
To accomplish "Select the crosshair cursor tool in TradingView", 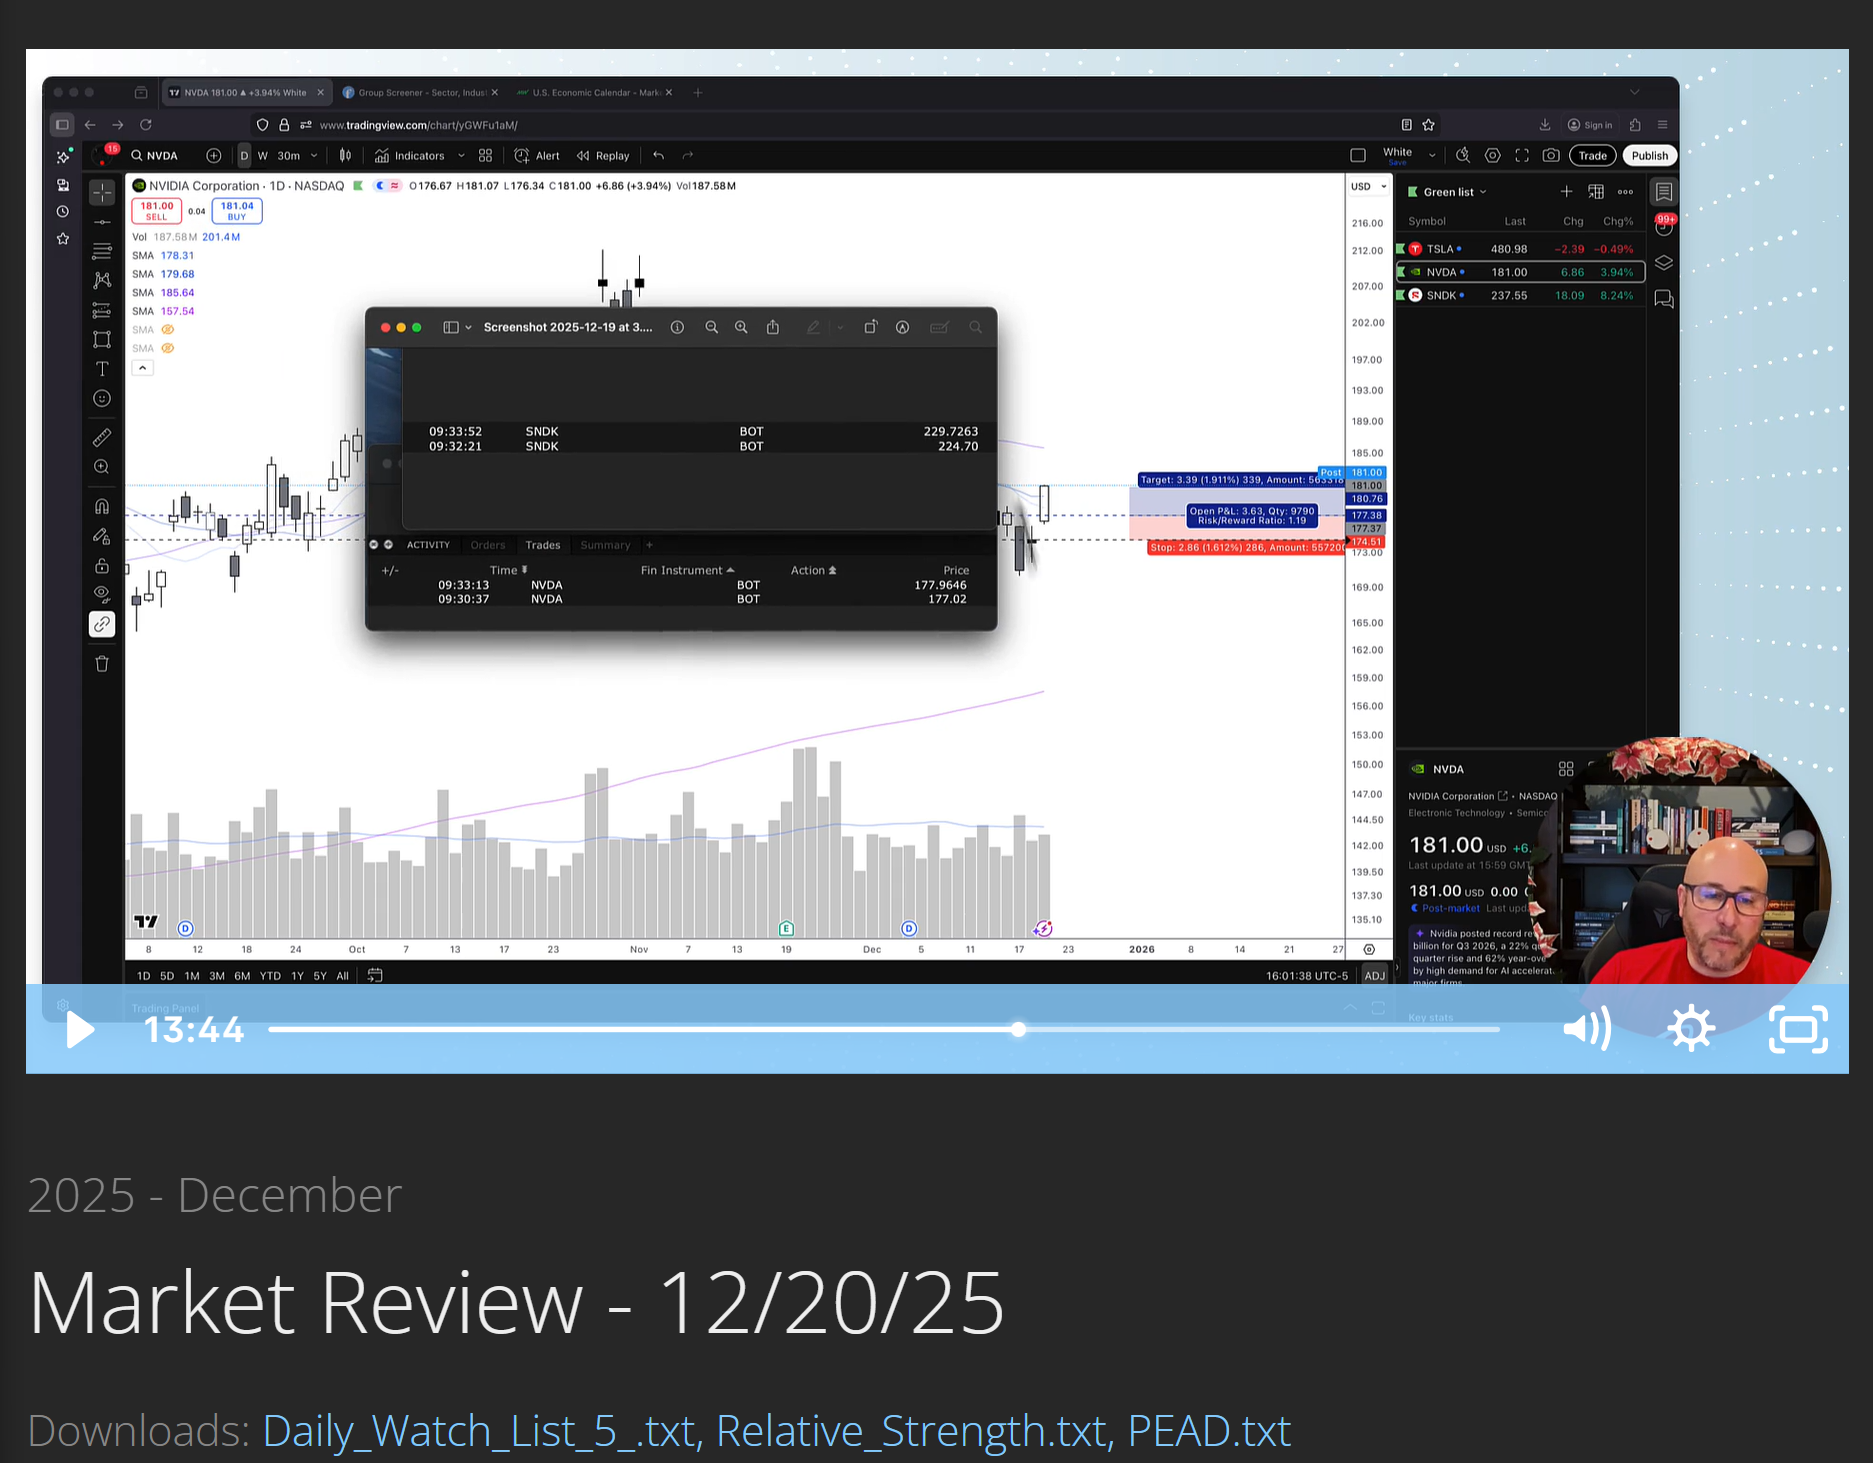I will point(102,192).
